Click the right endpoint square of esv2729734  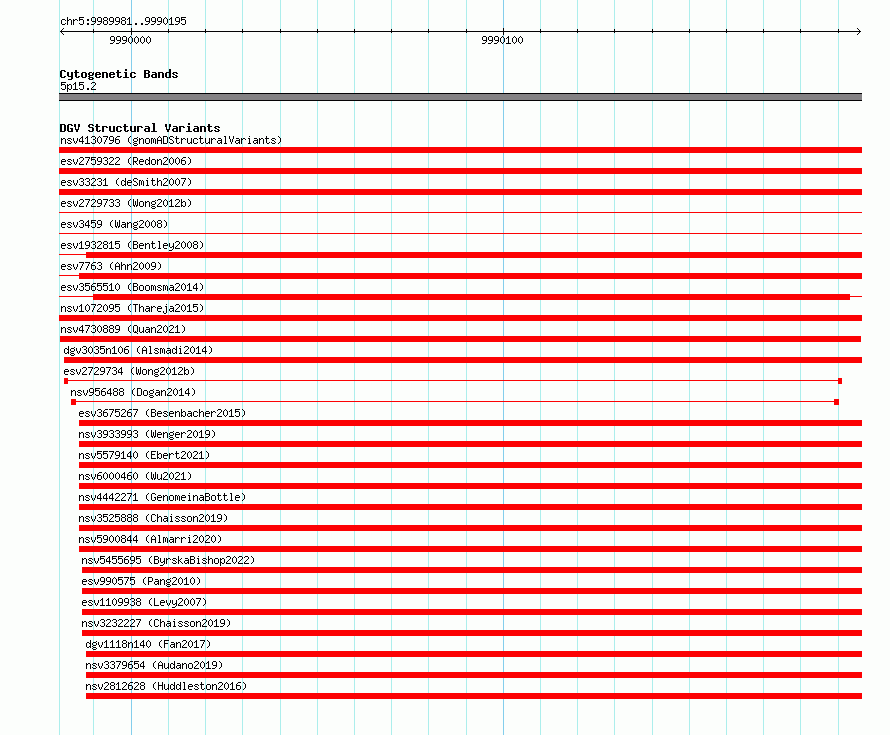coord(840,381)
